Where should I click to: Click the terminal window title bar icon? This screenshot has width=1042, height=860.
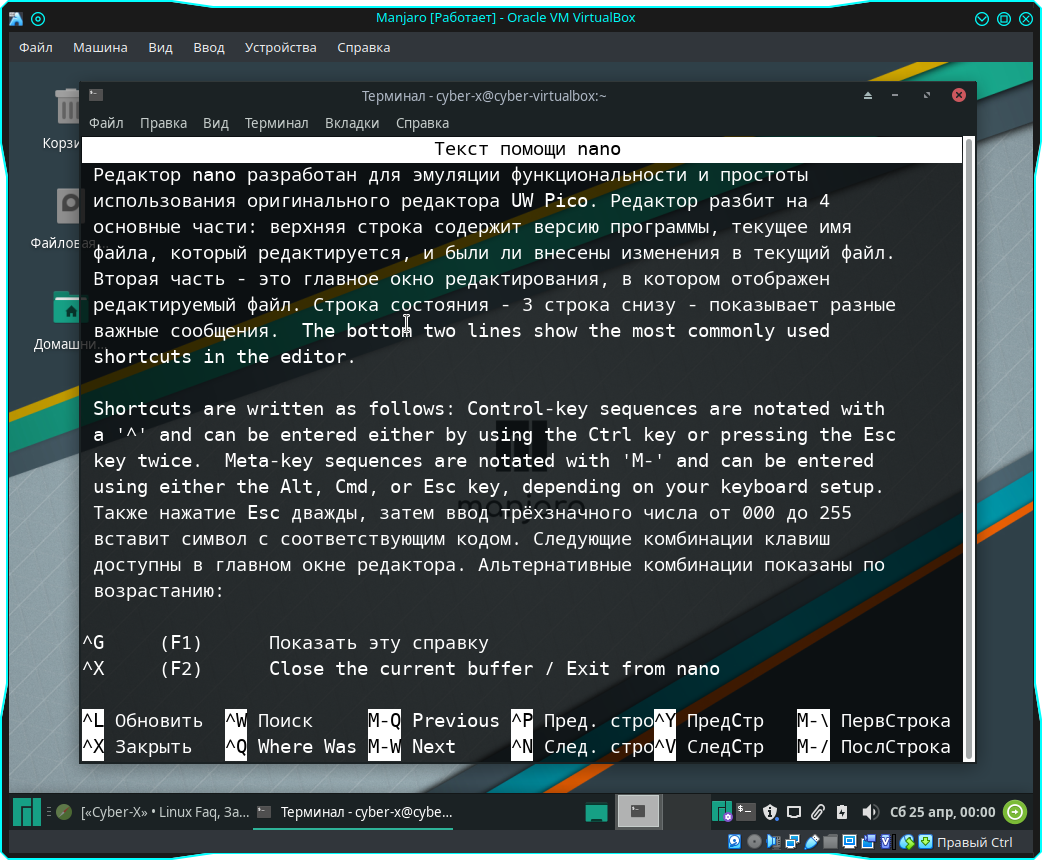pyautogui.click(x=96, y=95)
